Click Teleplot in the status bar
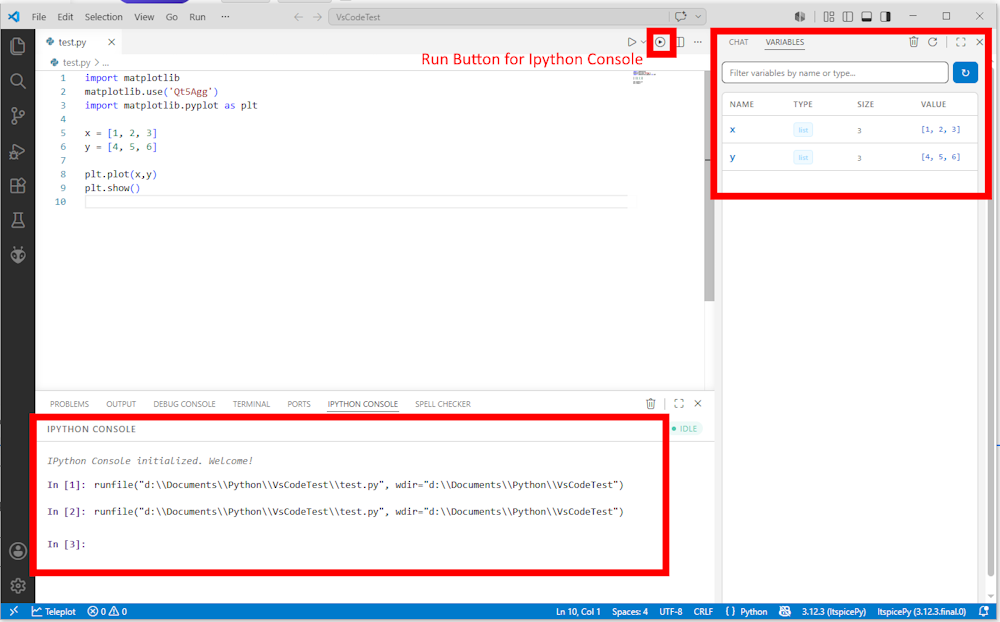The width and height of the screenshot is (1000, 622). 54,612
